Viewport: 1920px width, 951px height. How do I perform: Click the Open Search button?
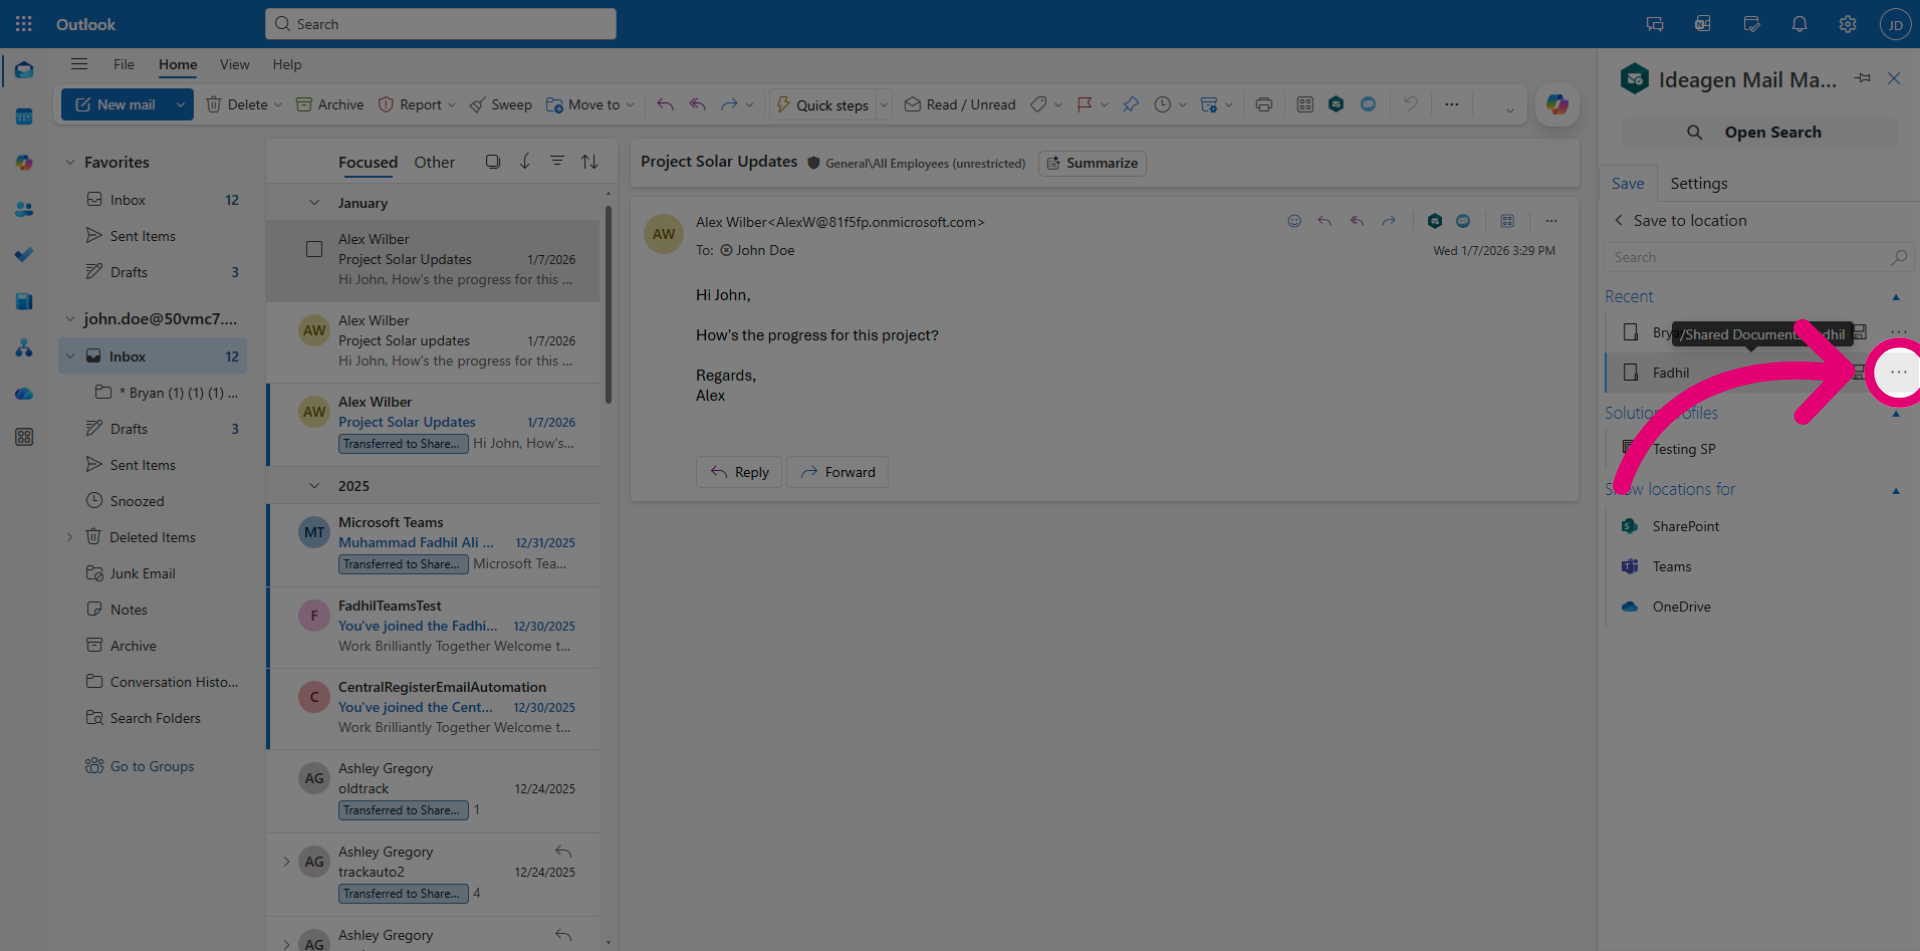[x=1758, y=132]
